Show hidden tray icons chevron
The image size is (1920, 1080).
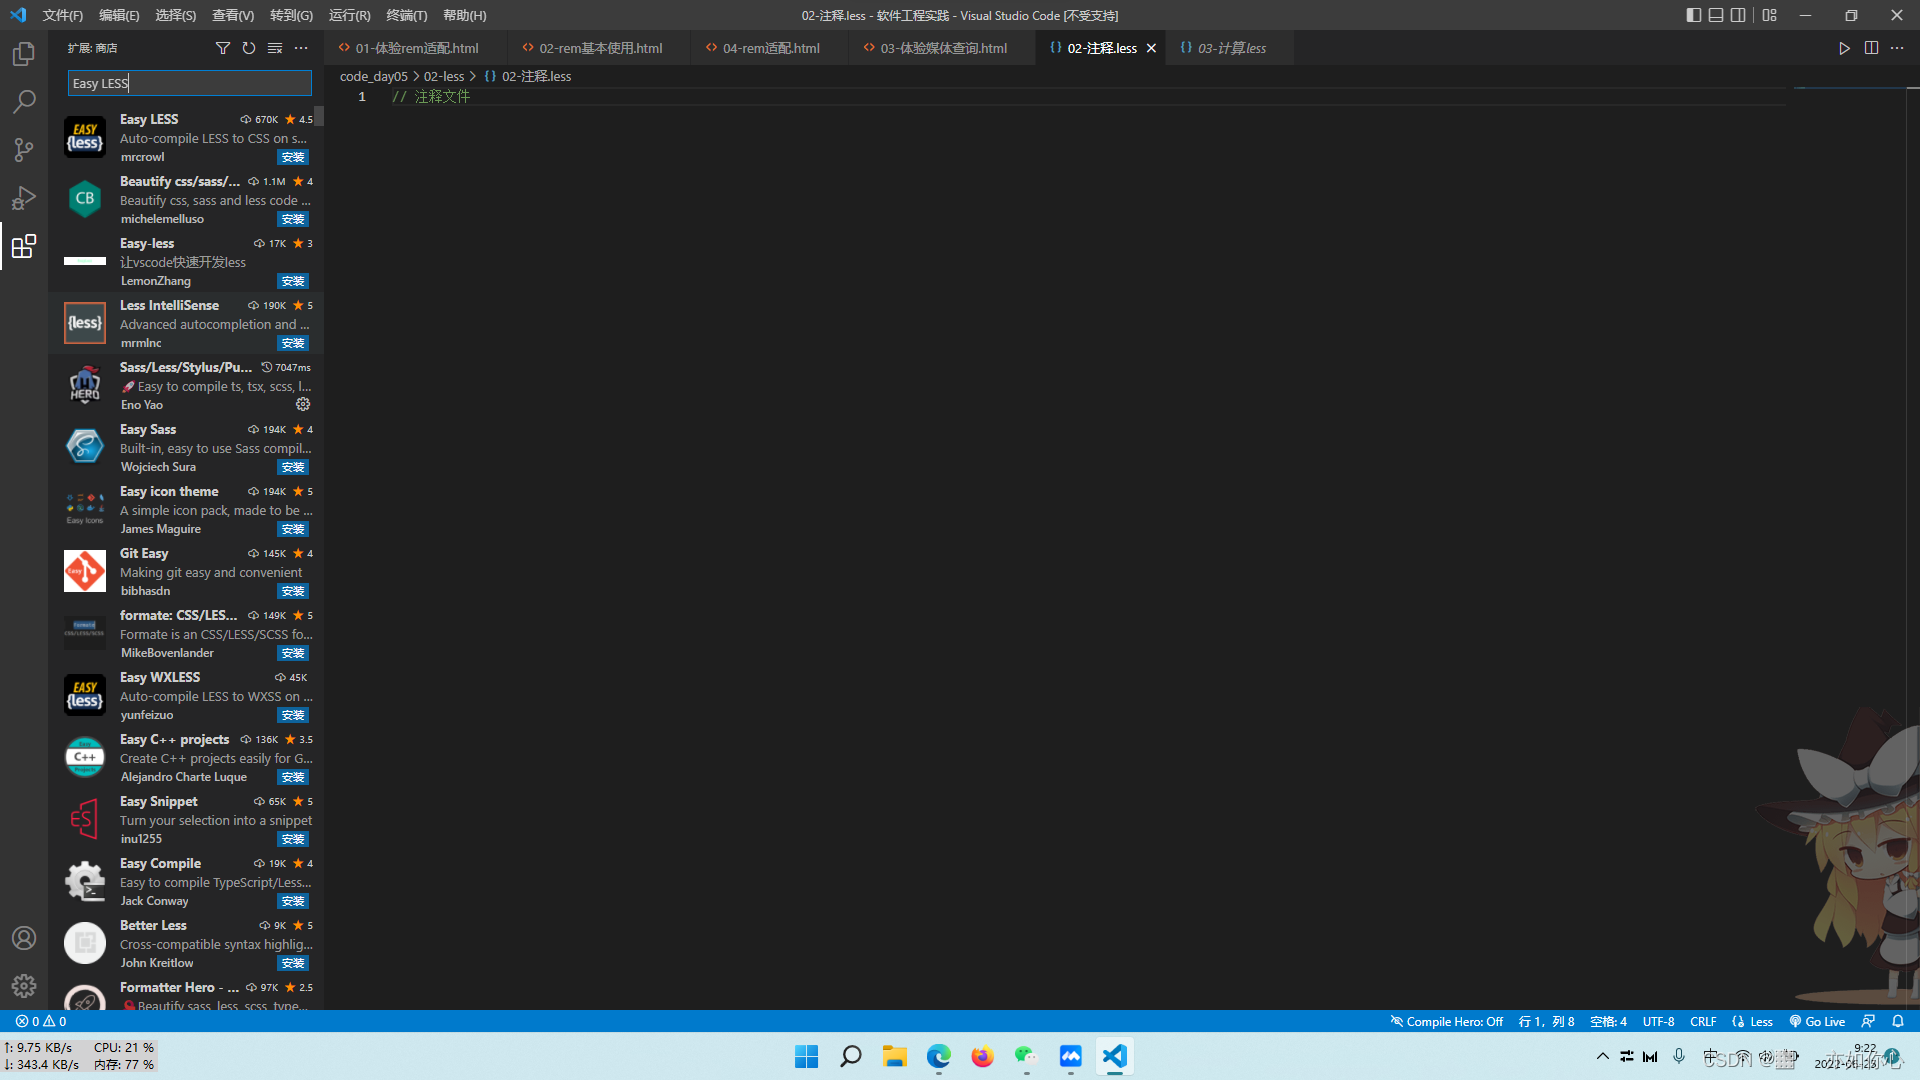(x=1602, y=1056)
